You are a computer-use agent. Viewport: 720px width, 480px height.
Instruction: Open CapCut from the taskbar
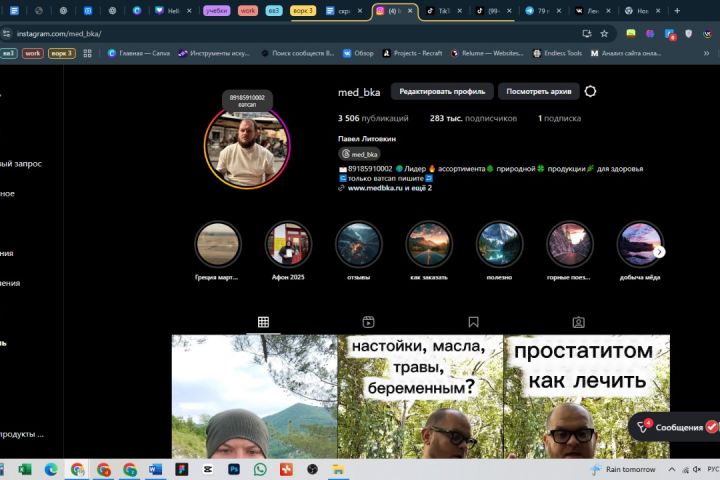pyautogui.click(x=208, y=469)
